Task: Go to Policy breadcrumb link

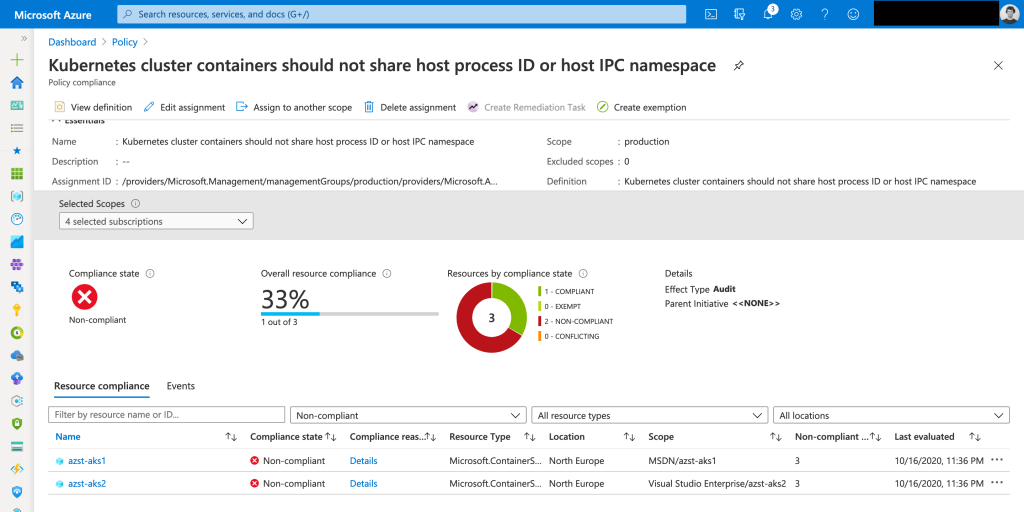Action: click(125, 42)
